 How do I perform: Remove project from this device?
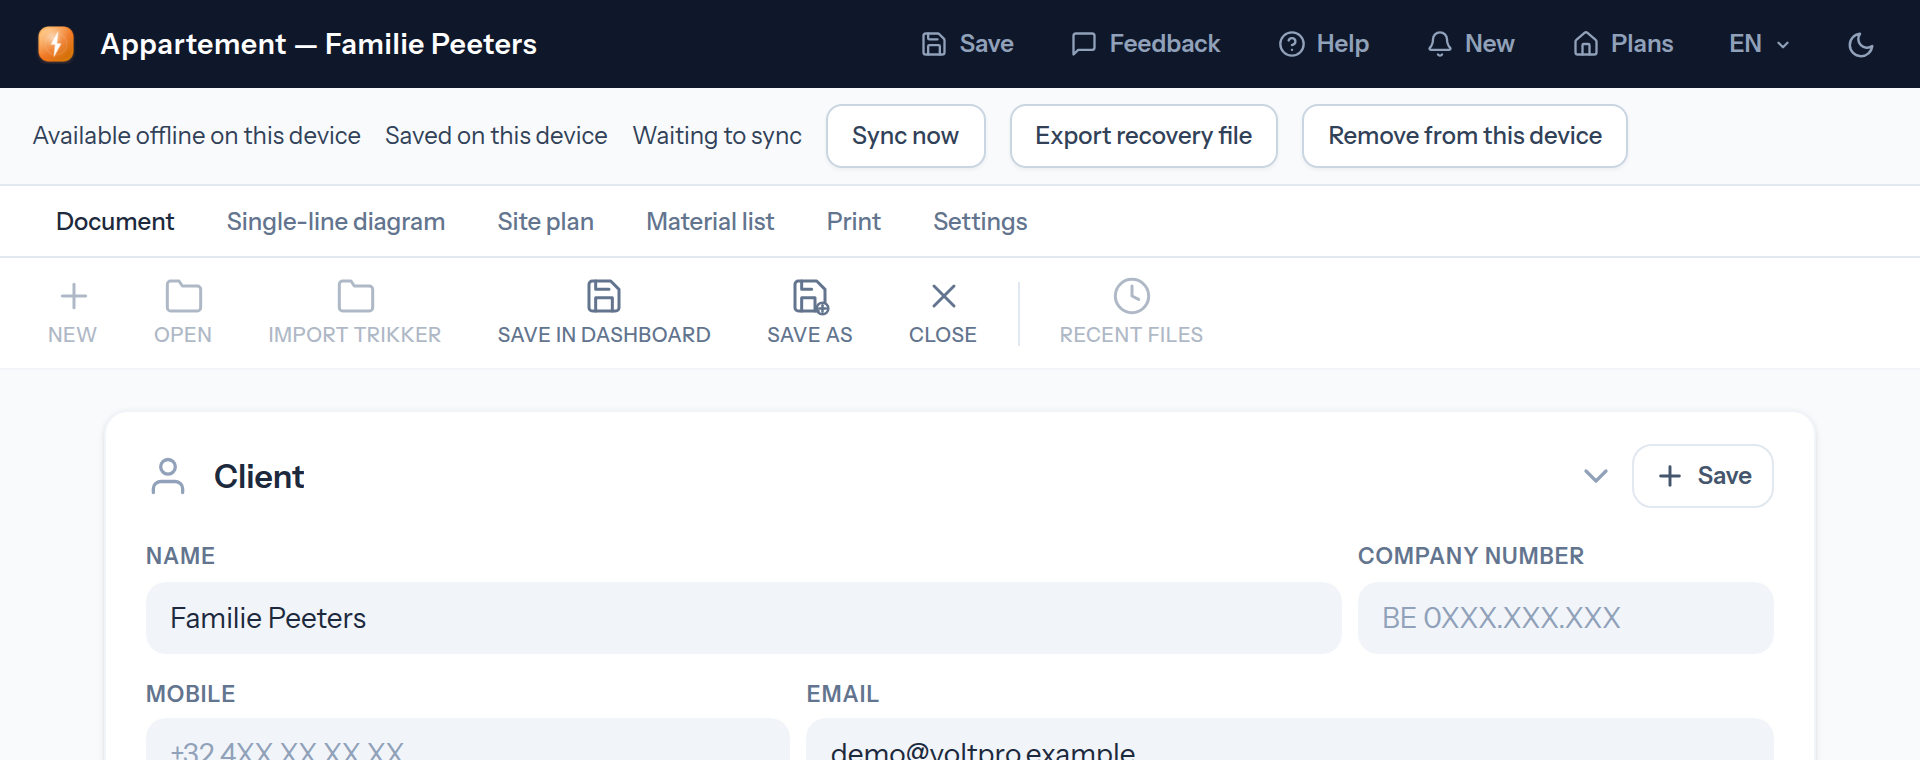(x=1465, y=136)
